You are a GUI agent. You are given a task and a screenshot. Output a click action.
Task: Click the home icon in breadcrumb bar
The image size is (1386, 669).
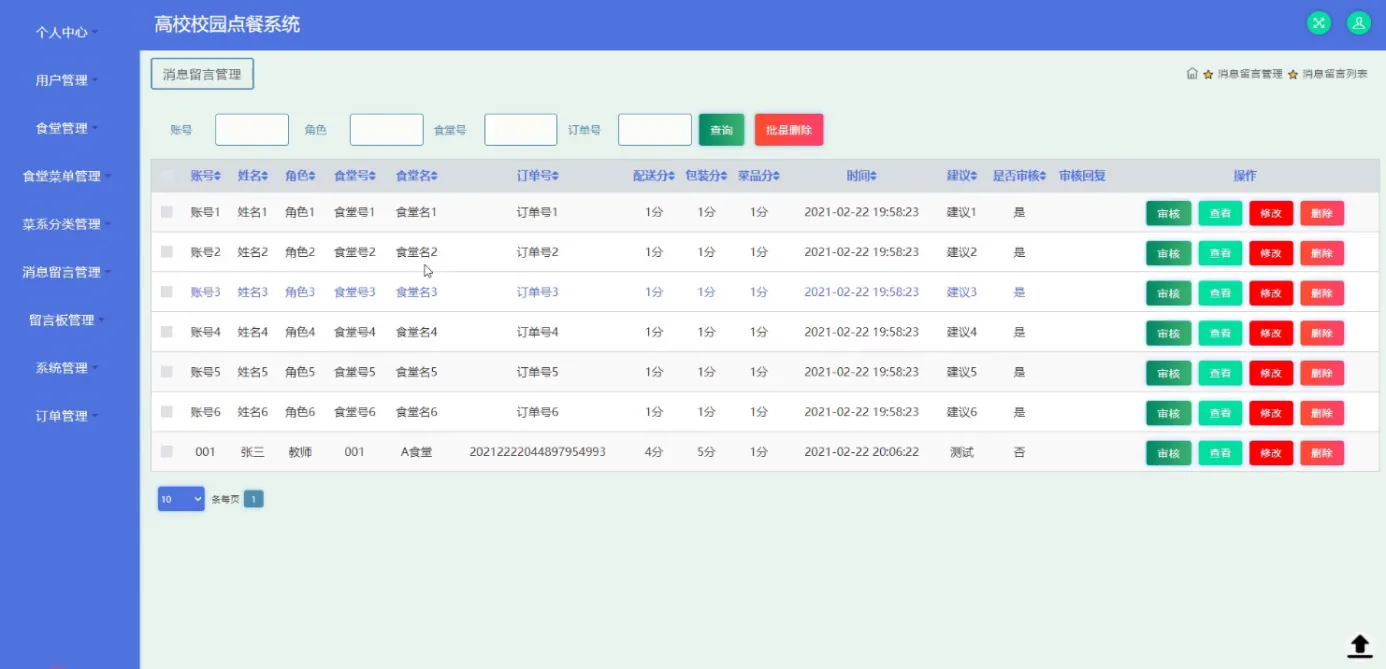coord(1191,73)
